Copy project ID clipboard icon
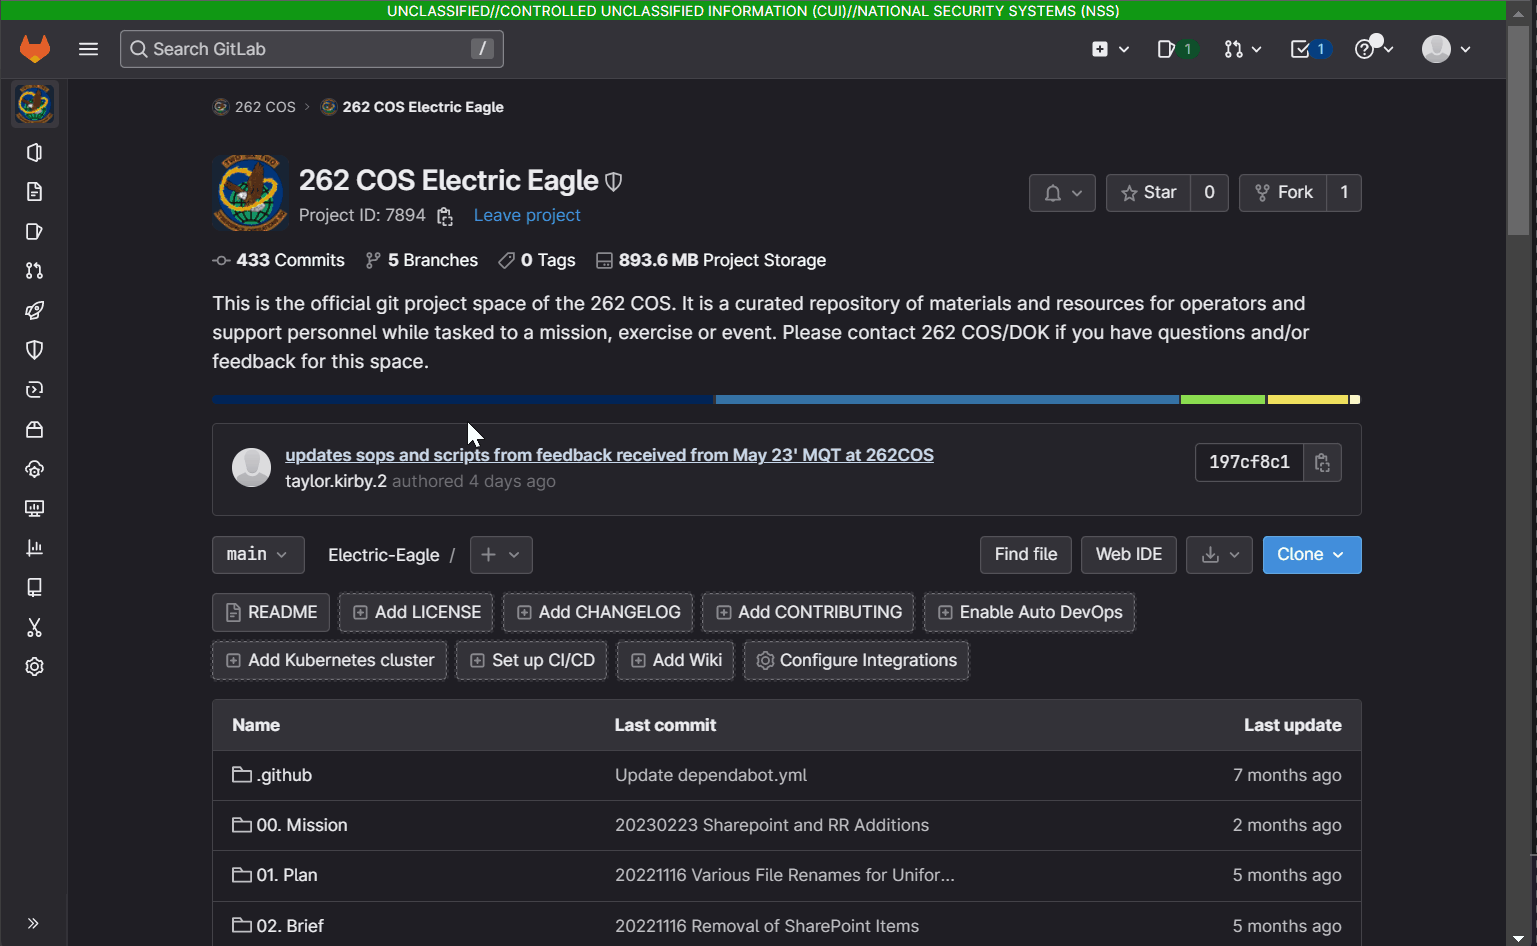1537x946 pixels. [x=445, y=216]
